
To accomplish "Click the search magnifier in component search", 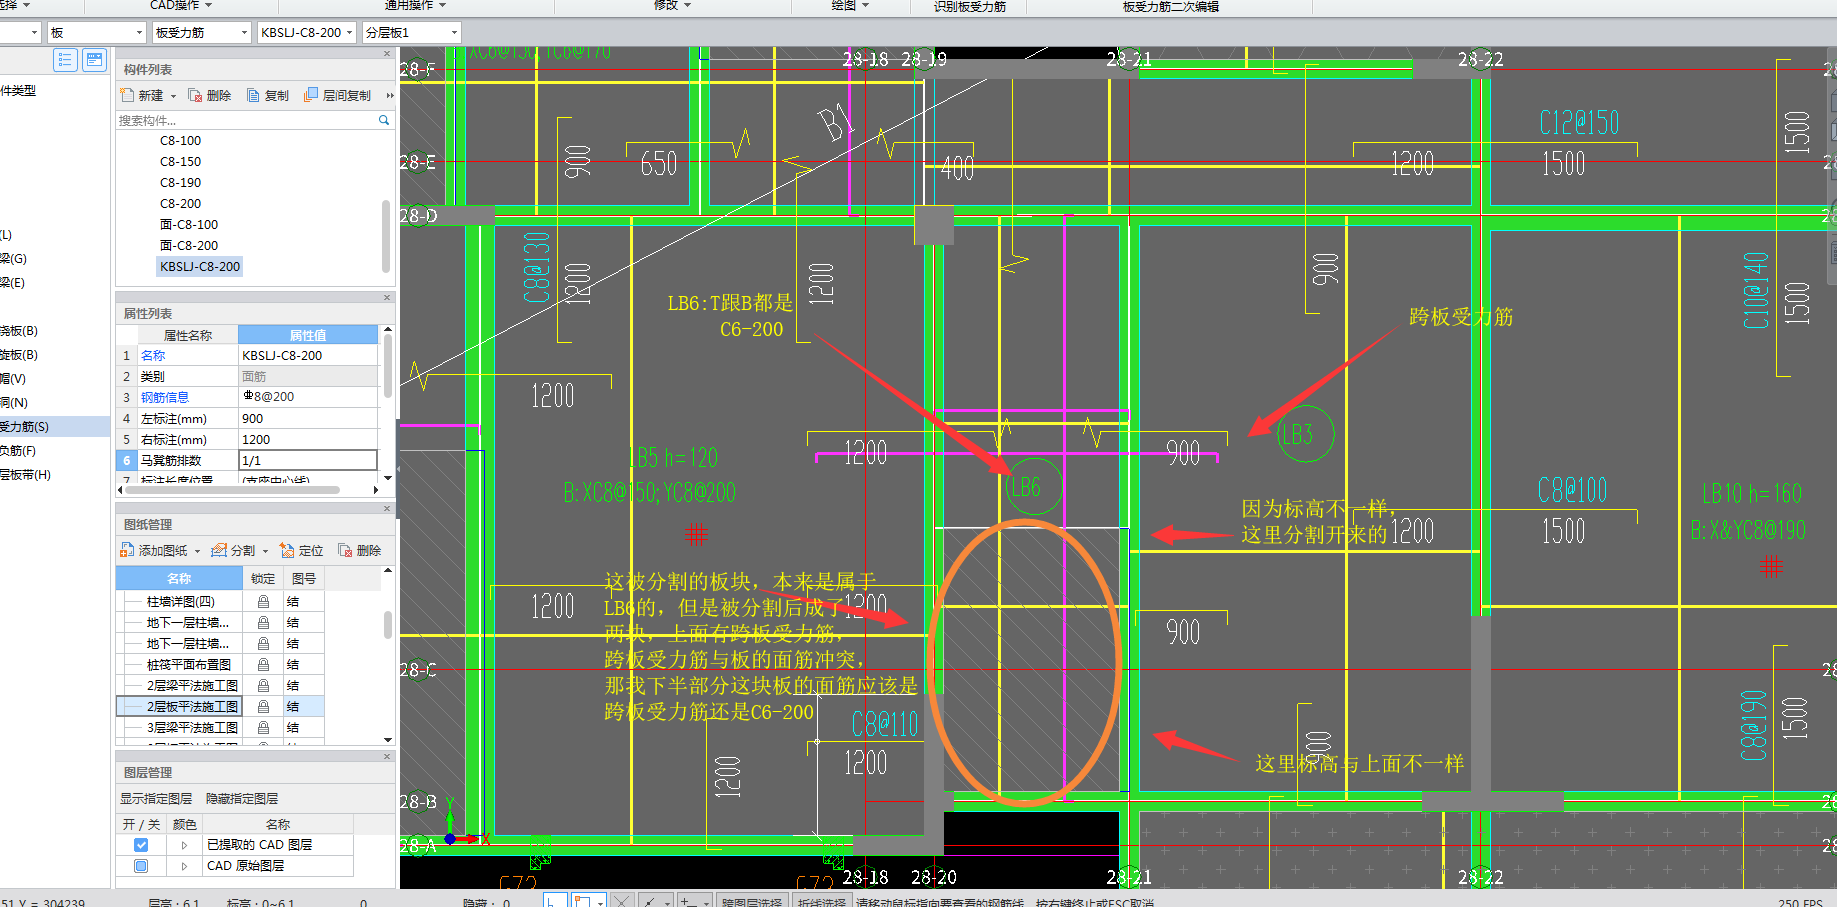I will 383,120.
